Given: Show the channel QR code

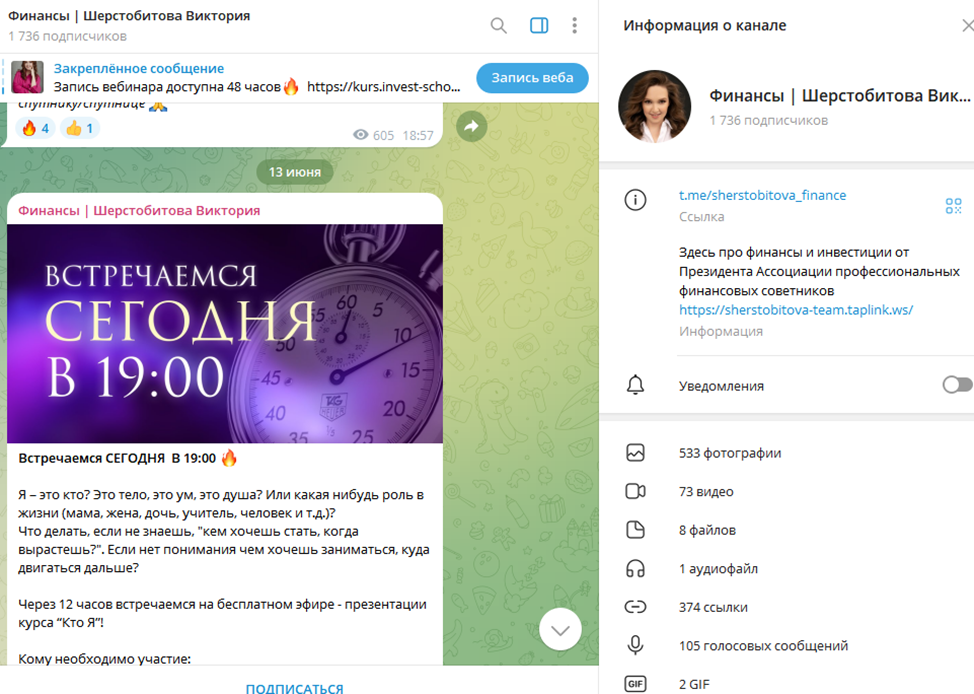Looking at the screenshot, I should coord(953,206).
